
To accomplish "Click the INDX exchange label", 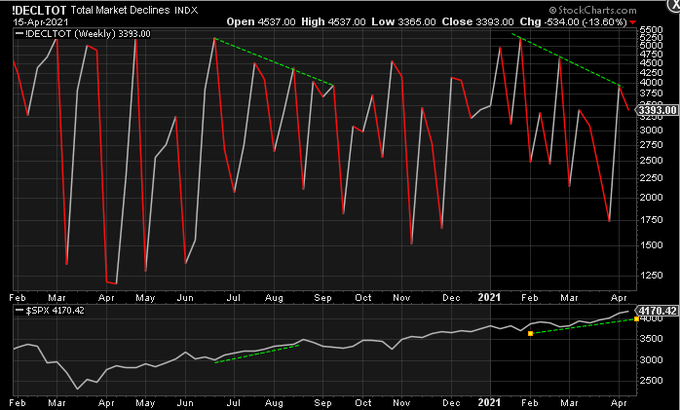I will tap(186, 10).
